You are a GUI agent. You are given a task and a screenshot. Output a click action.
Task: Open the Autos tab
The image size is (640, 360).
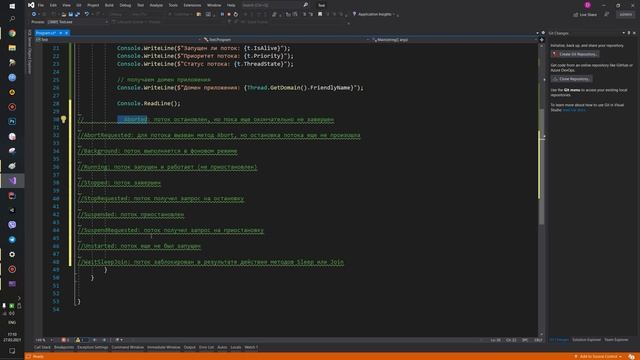(x=222, y=347)
